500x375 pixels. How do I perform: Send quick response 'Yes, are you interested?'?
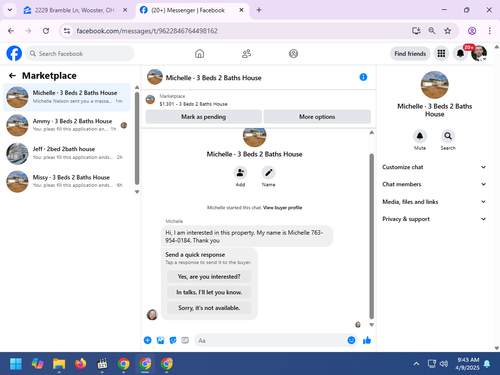[209, 276]
